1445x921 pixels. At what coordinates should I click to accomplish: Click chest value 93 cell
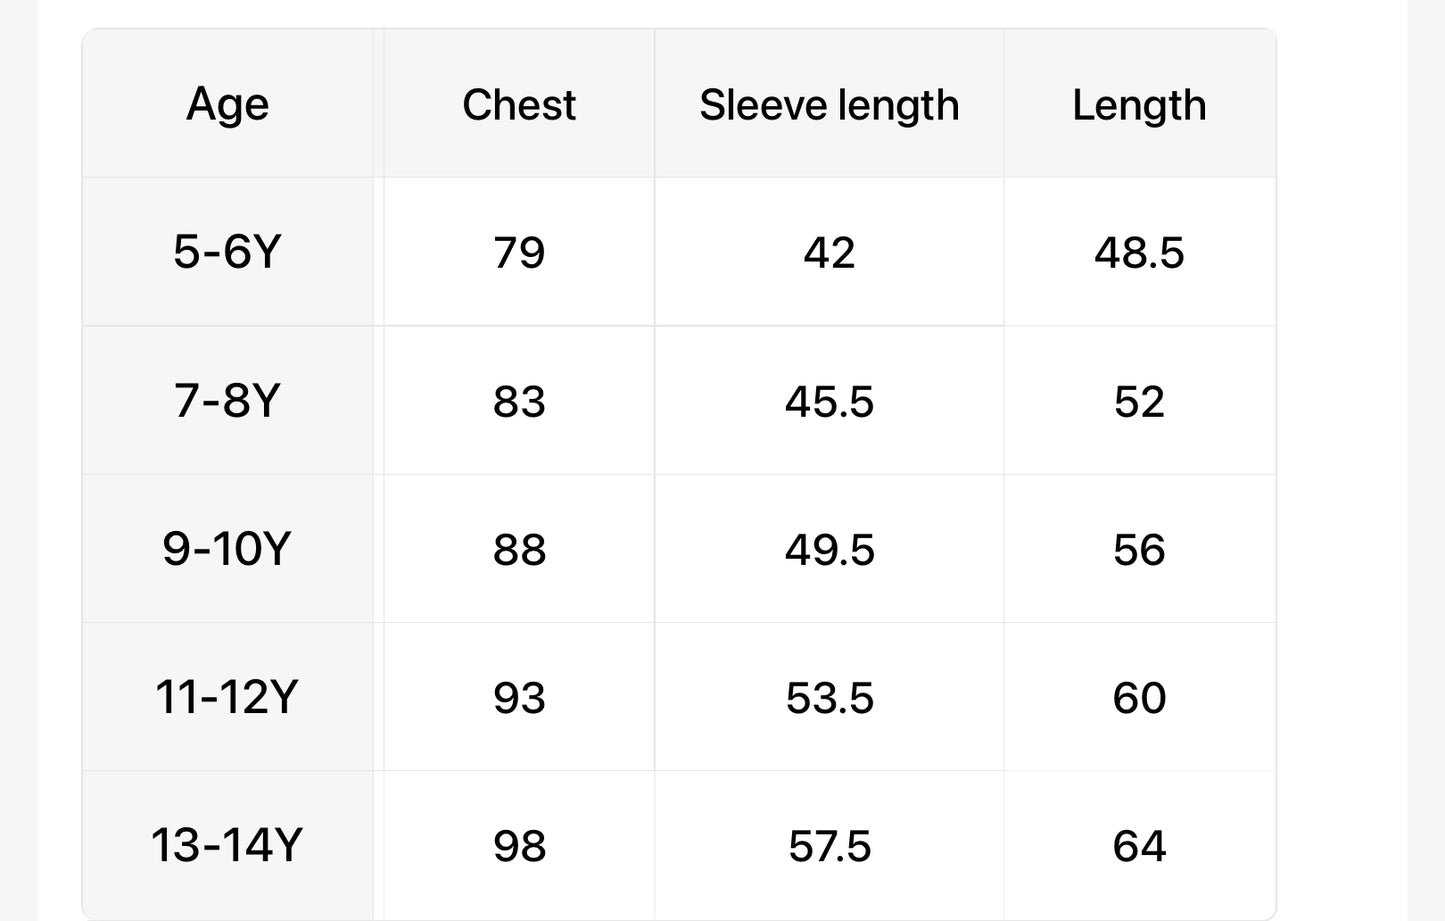tap(519, 697)
